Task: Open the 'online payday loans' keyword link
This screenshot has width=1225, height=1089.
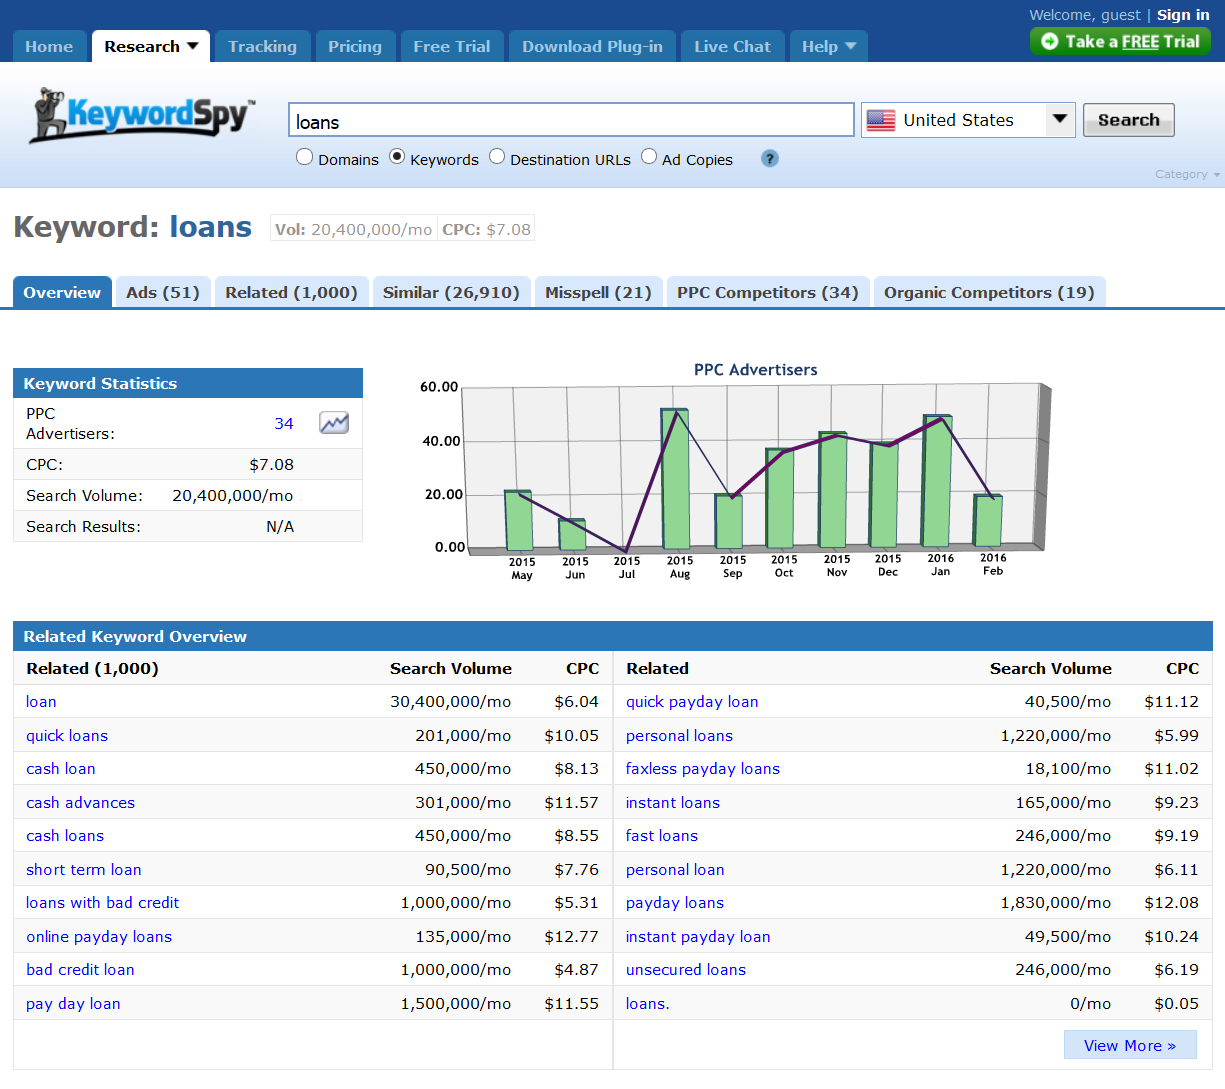Action: [x=99, y=937]
